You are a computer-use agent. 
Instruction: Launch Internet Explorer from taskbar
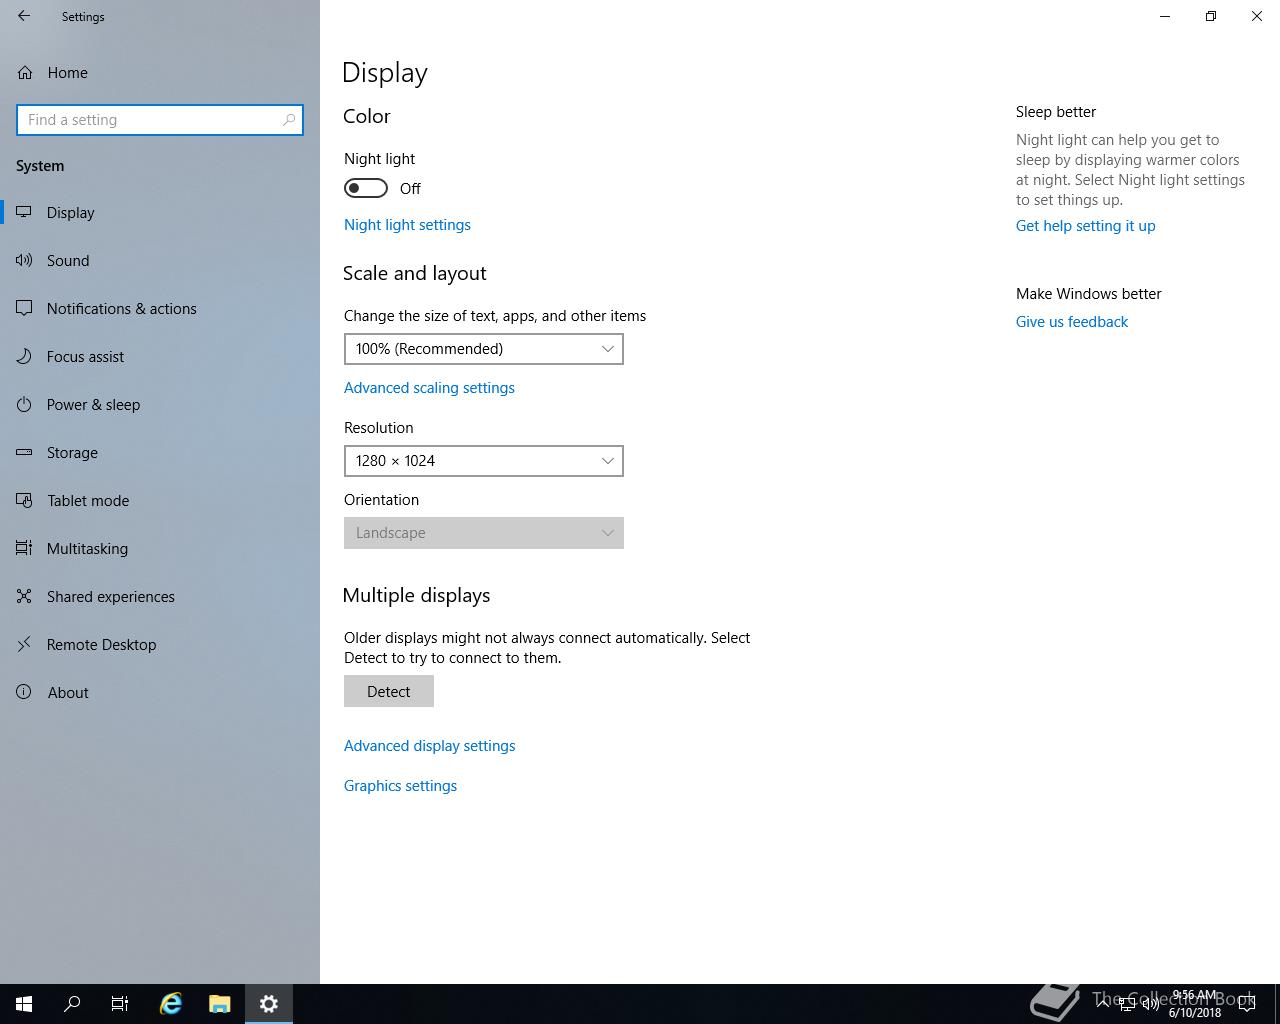click(x=171, y=1004)
